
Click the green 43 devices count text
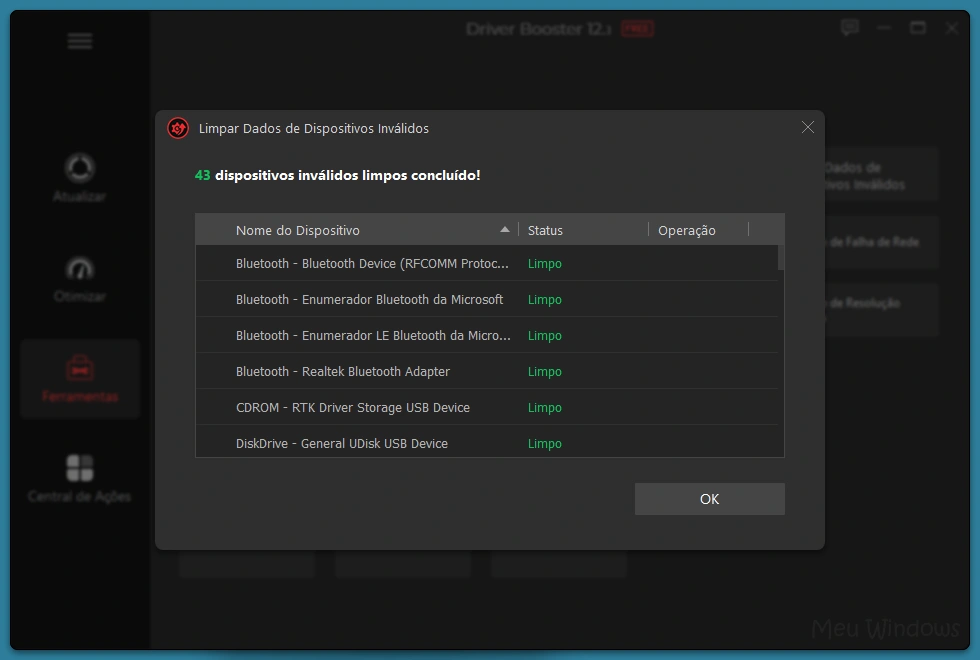pos(202,173)
